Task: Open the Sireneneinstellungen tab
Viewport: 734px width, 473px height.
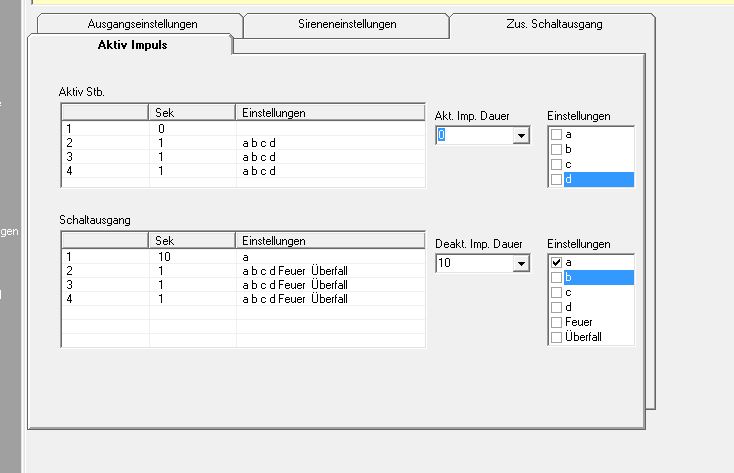Action: coord(346,24)
